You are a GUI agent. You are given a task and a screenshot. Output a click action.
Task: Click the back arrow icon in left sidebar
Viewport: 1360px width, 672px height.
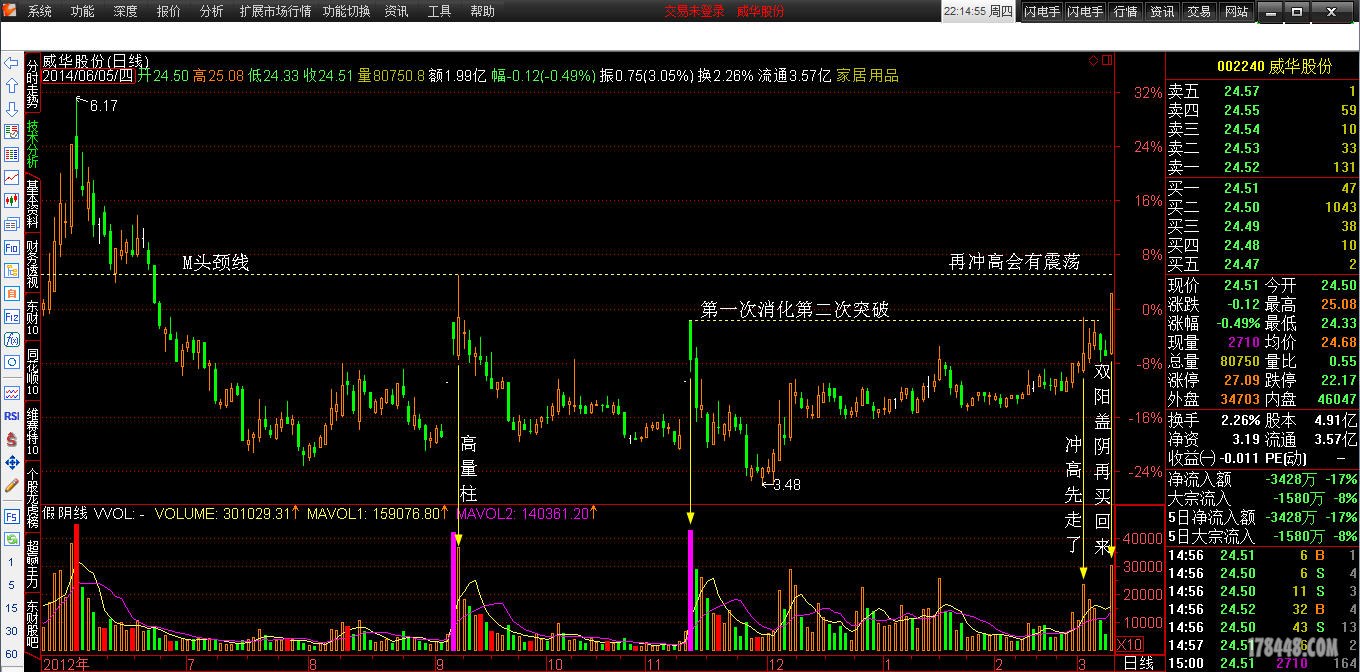pos(11,63)
